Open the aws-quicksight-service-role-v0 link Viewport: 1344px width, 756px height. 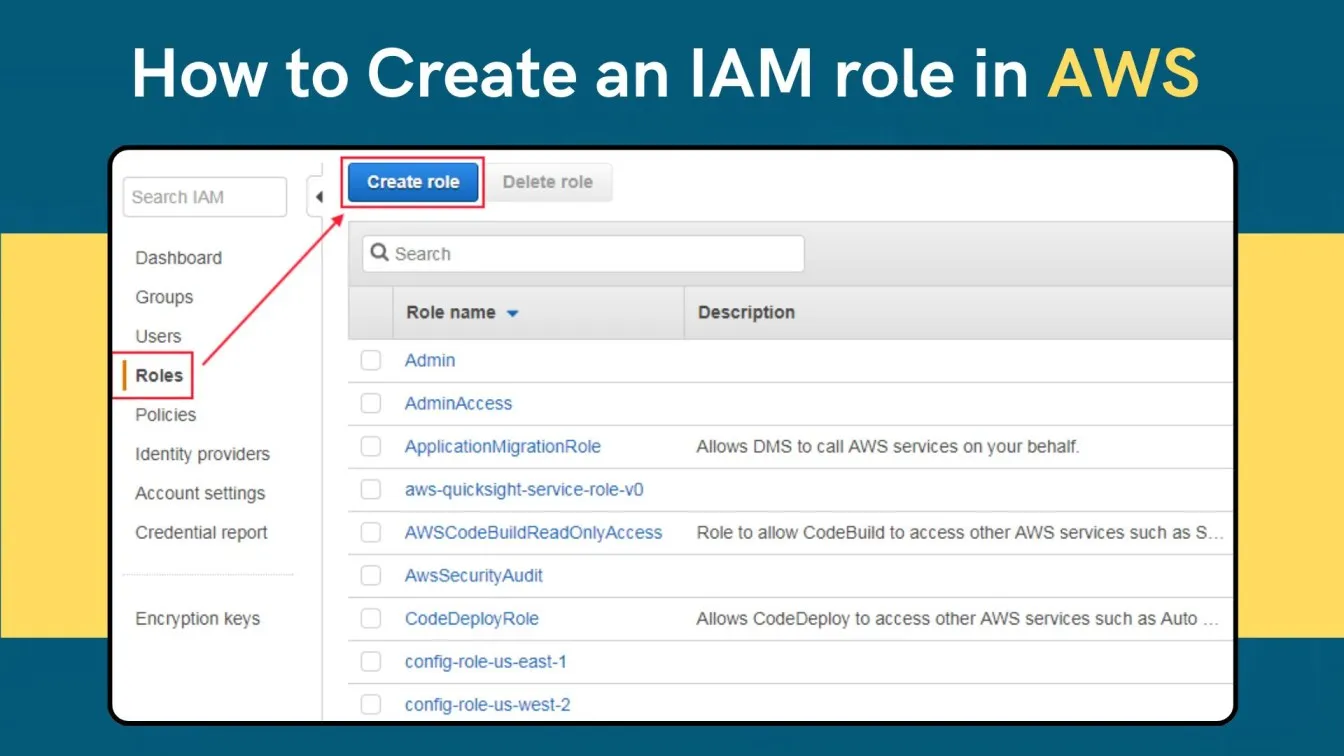[524, 490]
